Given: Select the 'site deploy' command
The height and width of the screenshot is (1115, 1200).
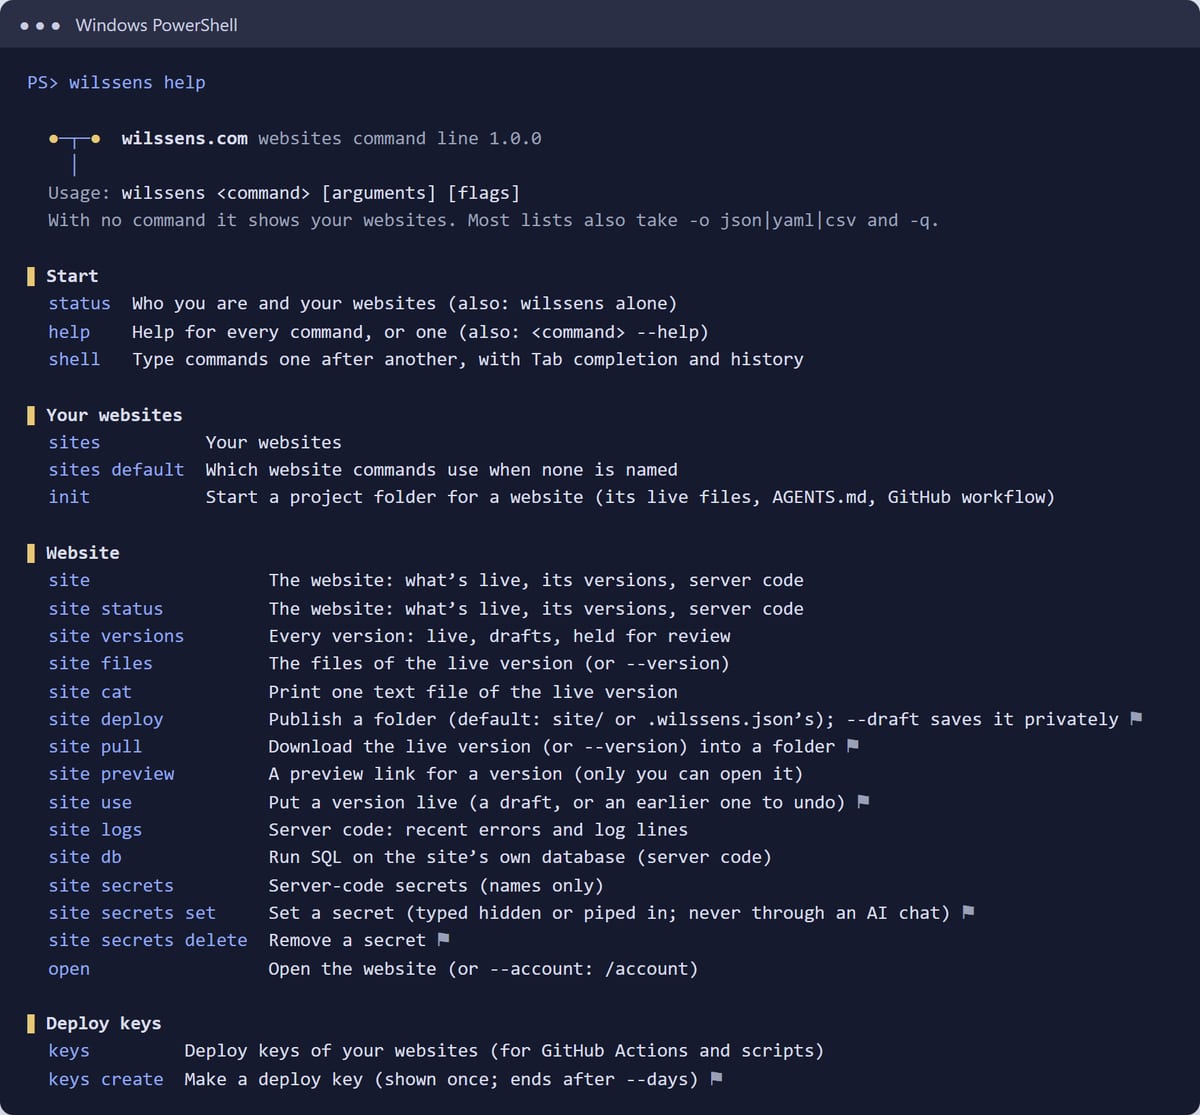Looking at the screenshot, I should (105, 719).
